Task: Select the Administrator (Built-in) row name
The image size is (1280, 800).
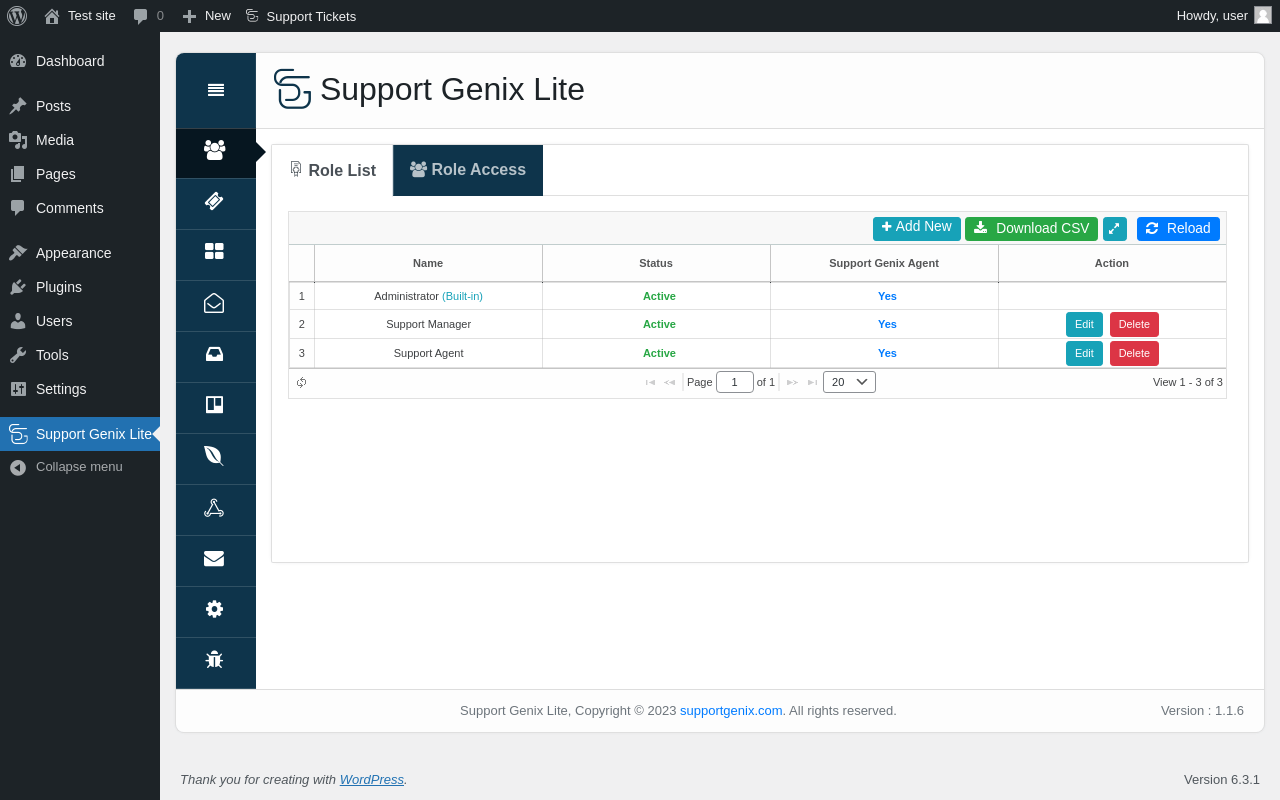Action: tap(428, 296)
